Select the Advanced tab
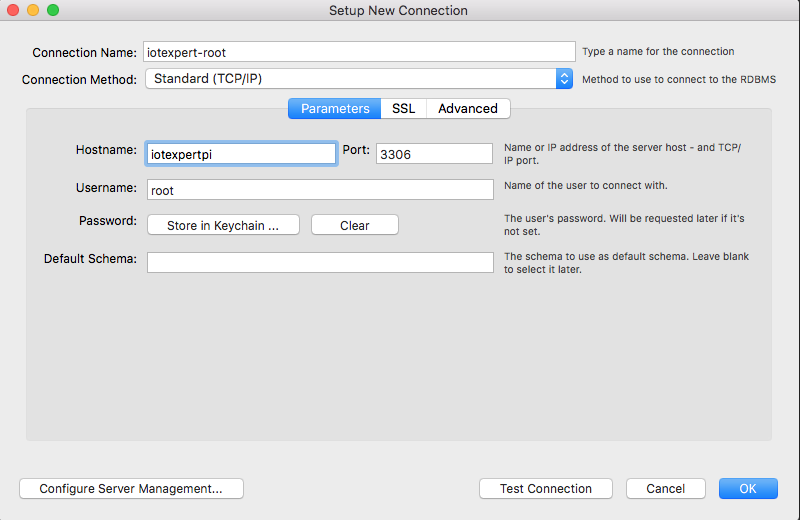This screenshot has width=800, height=520. tap(468, 109)
